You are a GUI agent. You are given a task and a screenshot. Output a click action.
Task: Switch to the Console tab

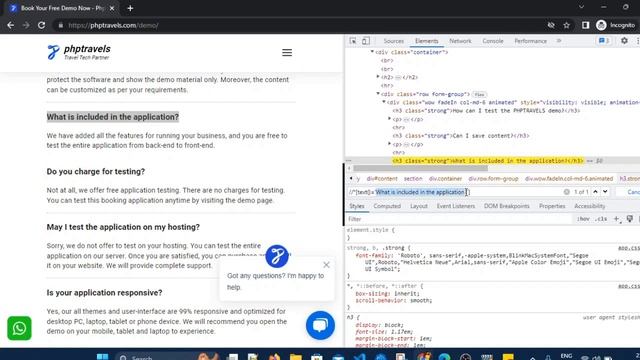click(493, 41)
